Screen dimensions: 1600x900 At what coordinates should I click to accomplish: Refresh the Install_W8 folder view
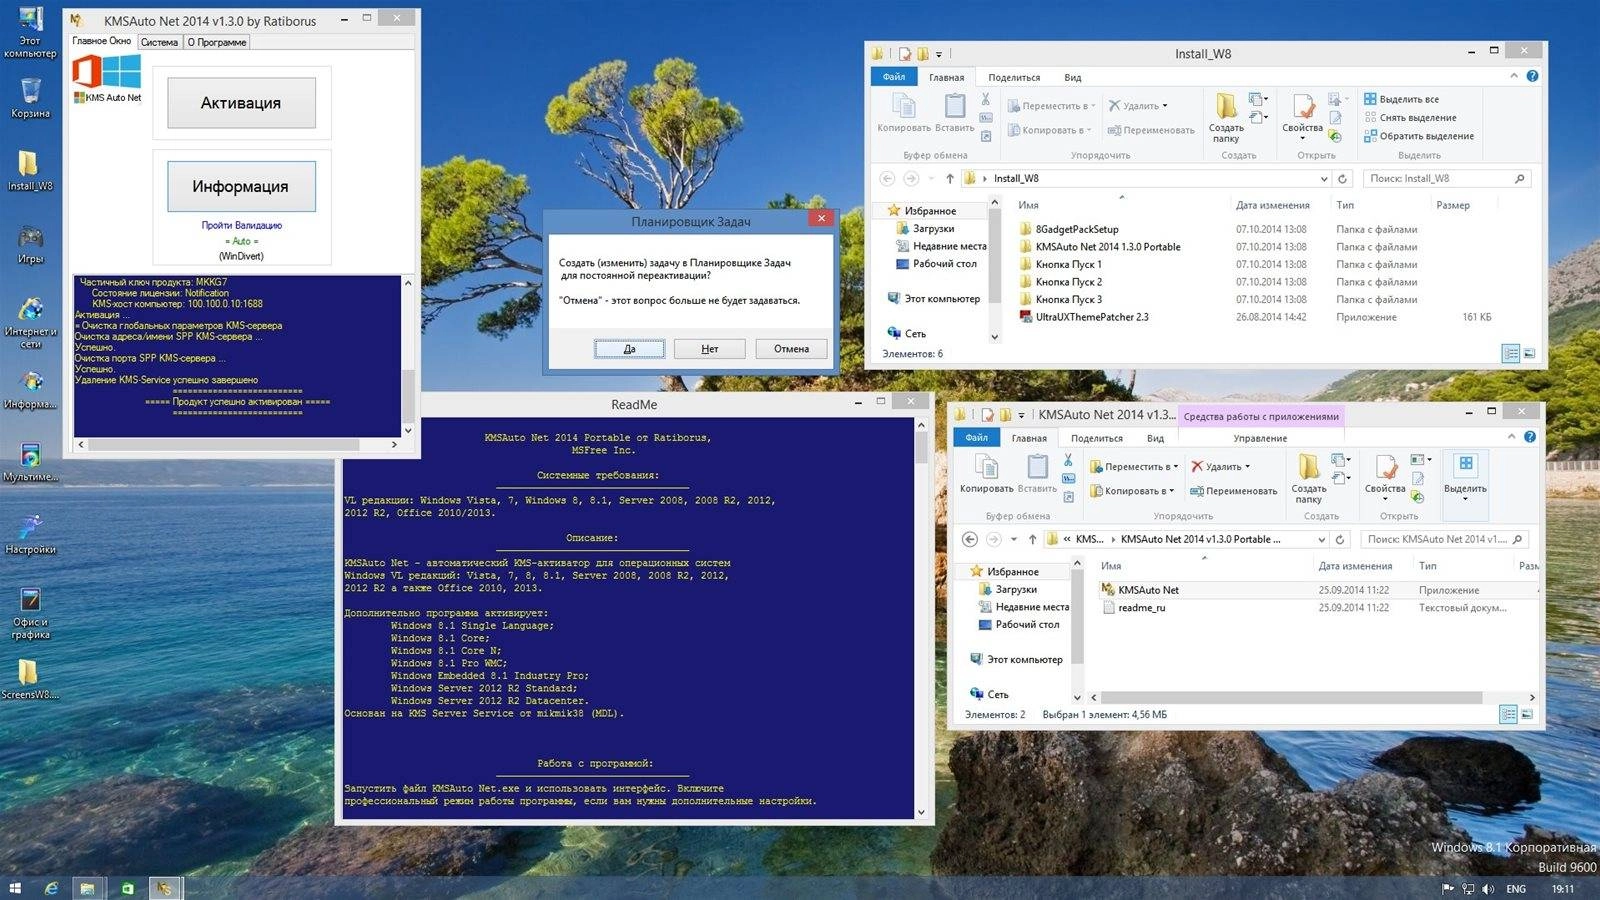(1343, 178)
